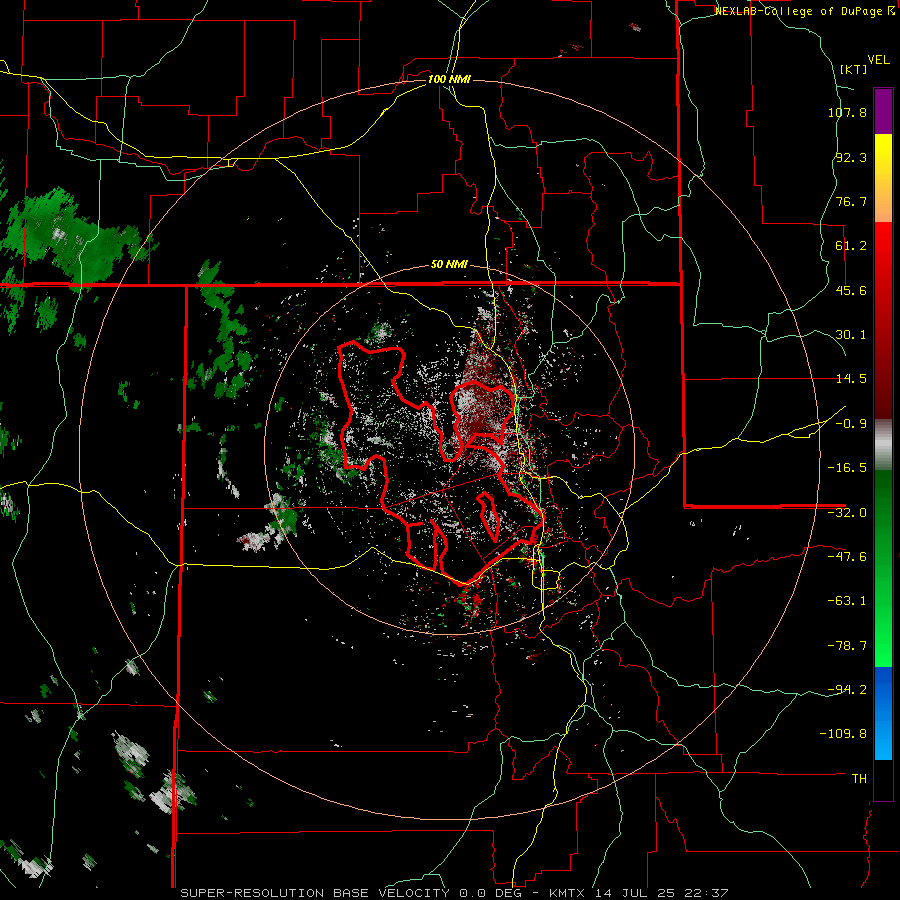Click the 92.3 velocity scale value
The width and height of the screenshot is (900, 900).
[851, 157]
